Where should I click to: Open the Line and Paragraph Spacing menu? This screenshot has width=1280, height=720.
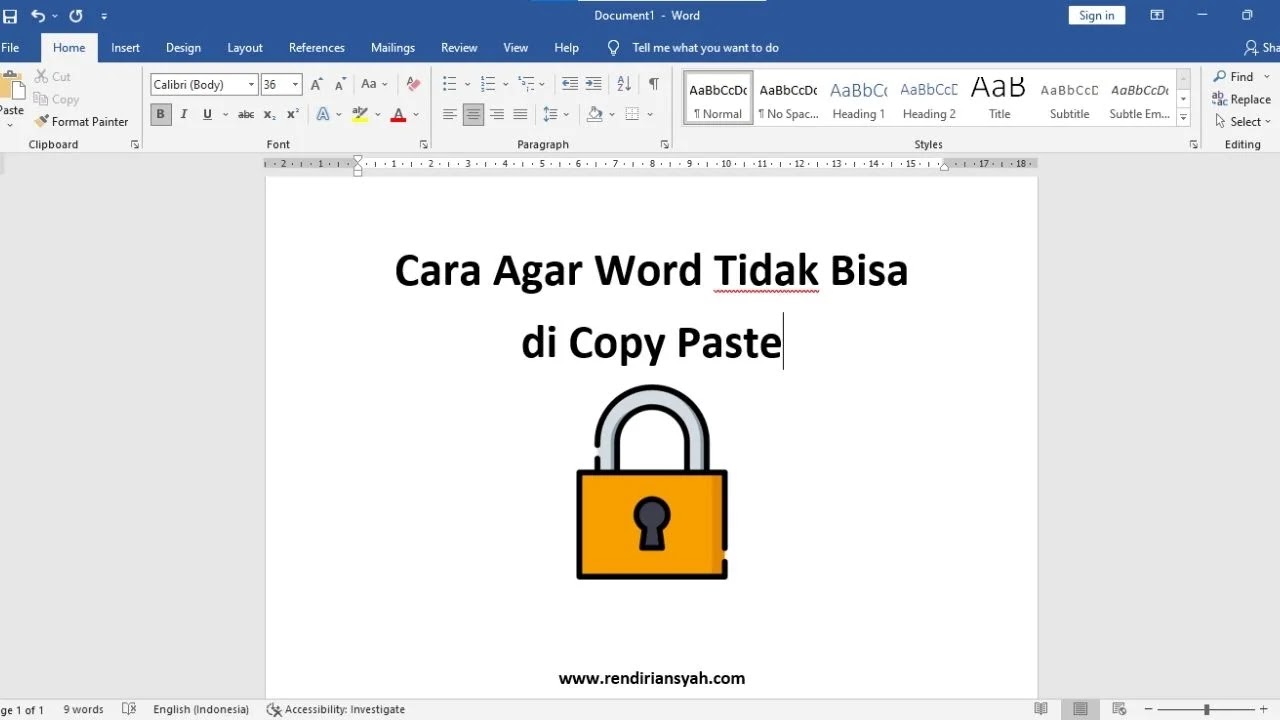555,114
